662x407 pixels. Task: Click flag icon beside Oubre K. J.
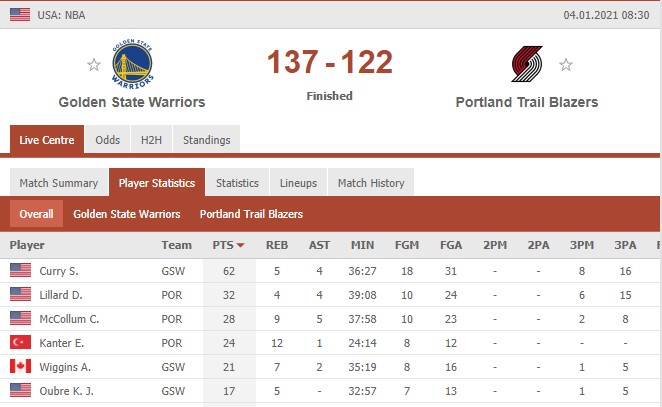point(20,391)
